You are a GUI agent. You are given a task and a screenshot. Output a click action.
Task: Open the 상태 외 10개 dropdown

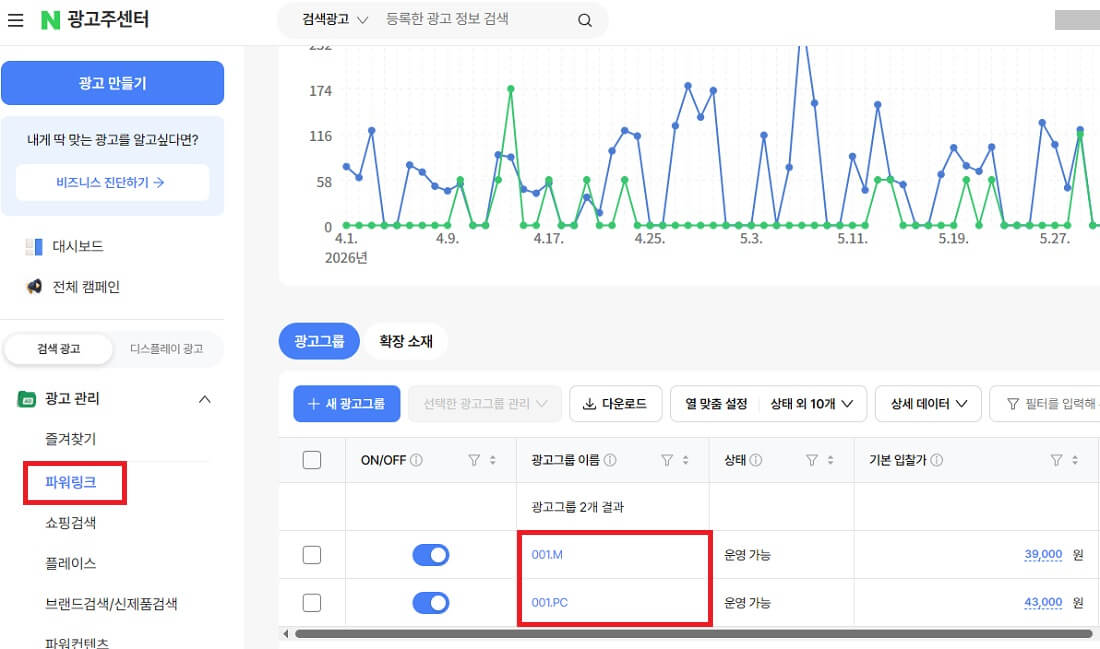812,404
